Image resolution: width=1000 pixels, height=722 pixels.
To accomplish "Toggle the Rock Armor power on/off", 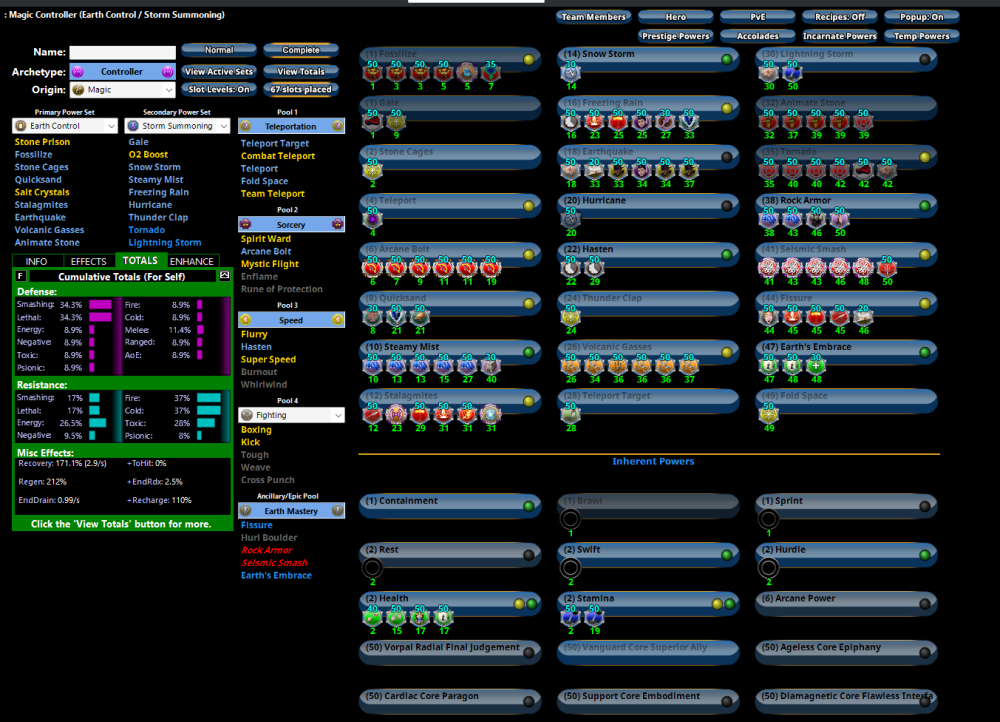I will (x=925, y=205).
